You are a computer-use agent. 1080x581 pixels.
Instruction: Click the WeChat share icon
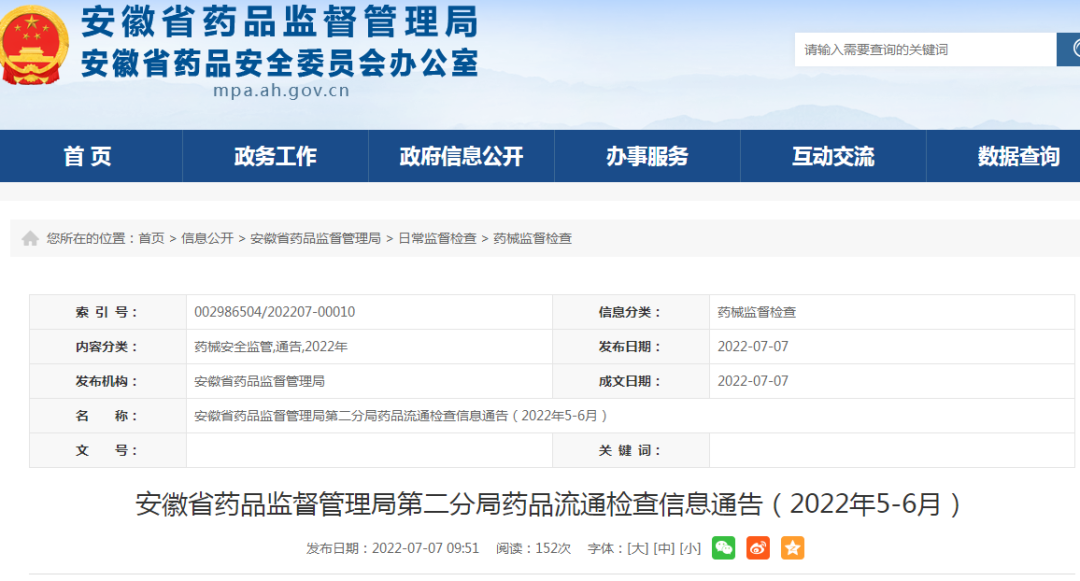[723, 548]
